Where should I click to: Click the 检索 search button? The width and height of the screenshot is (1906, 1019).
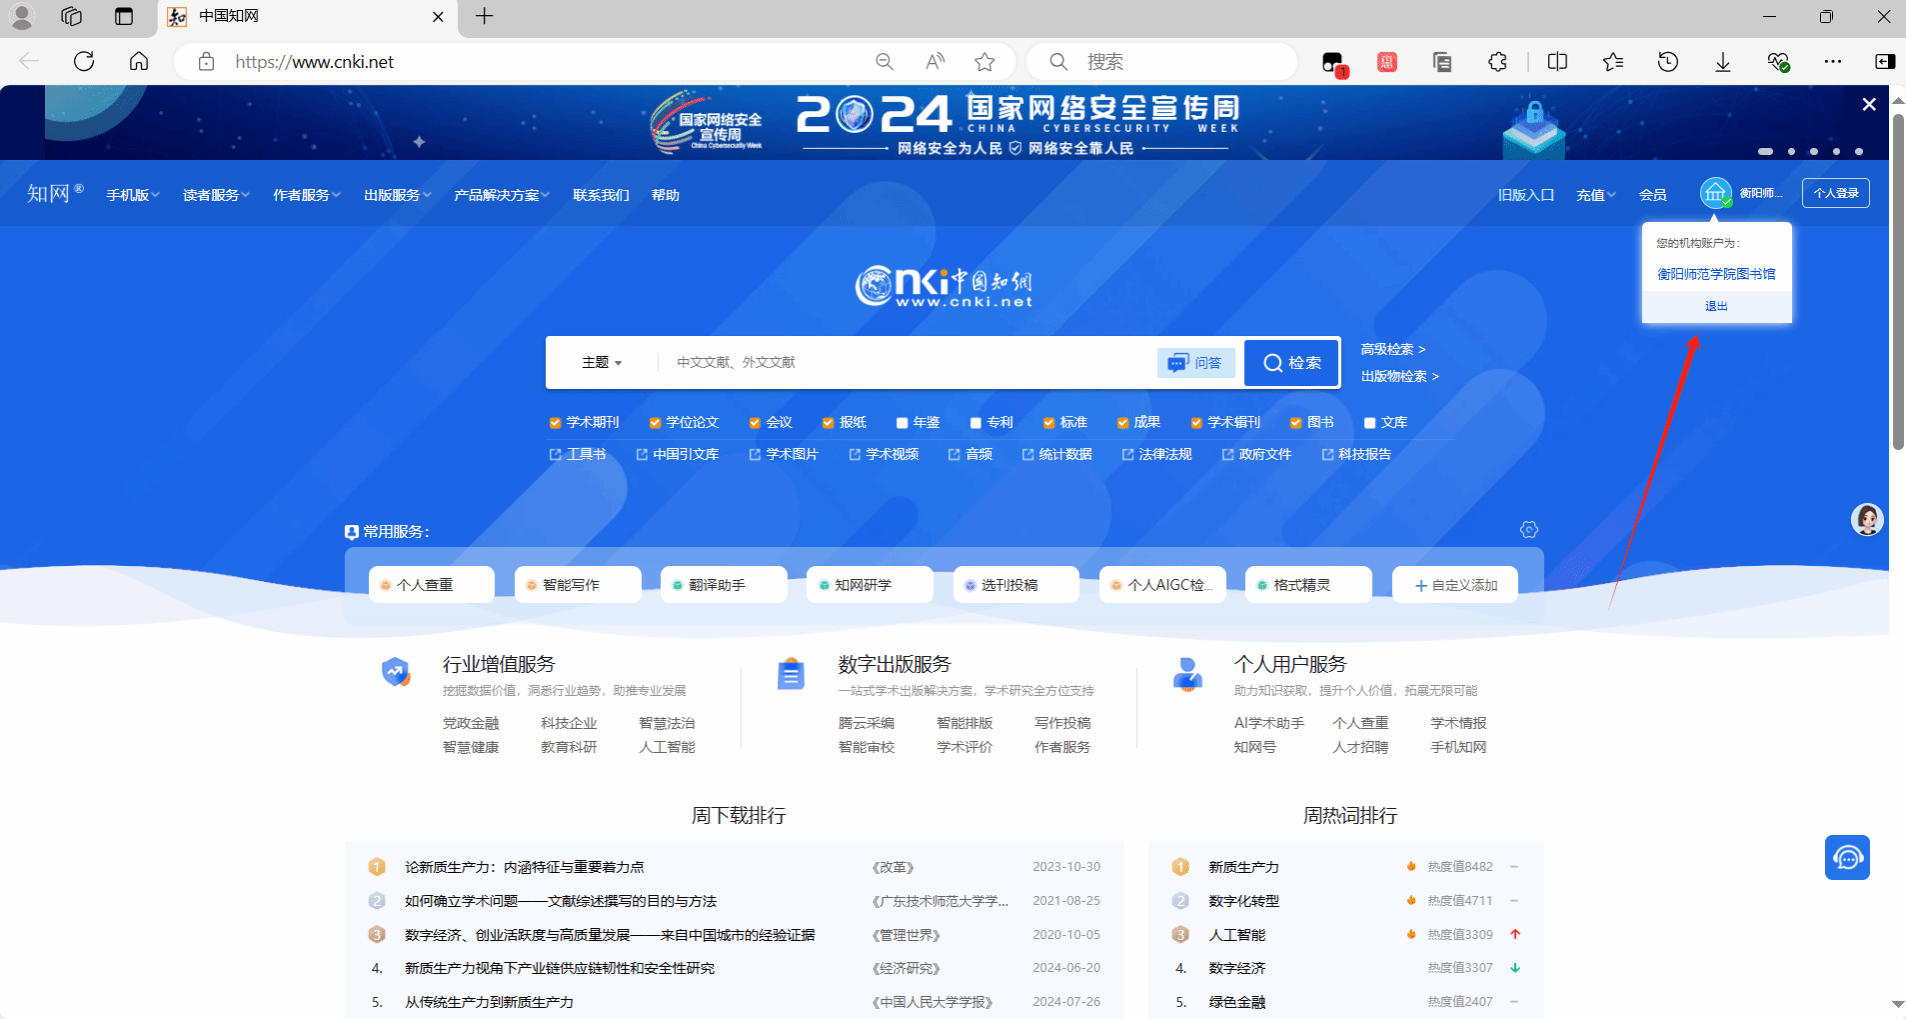click(1291, 363)
